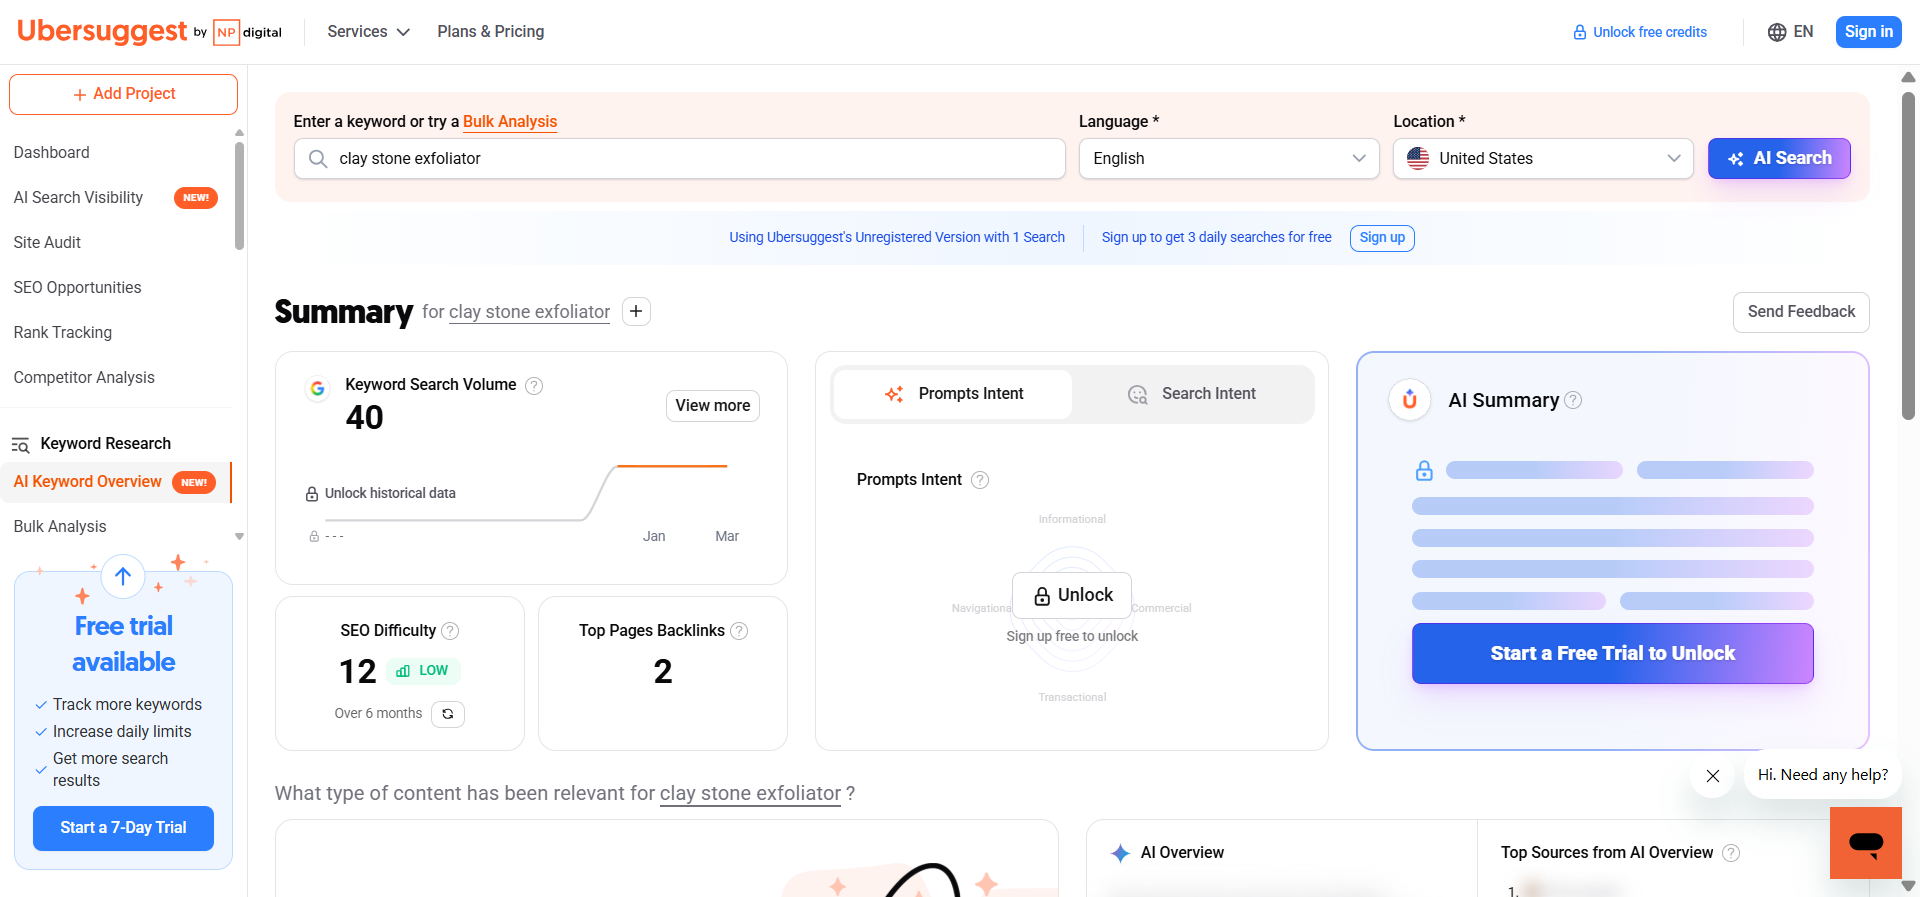
Task: Open SEO Opportunities in the sidebar
Action: [77, 288]
